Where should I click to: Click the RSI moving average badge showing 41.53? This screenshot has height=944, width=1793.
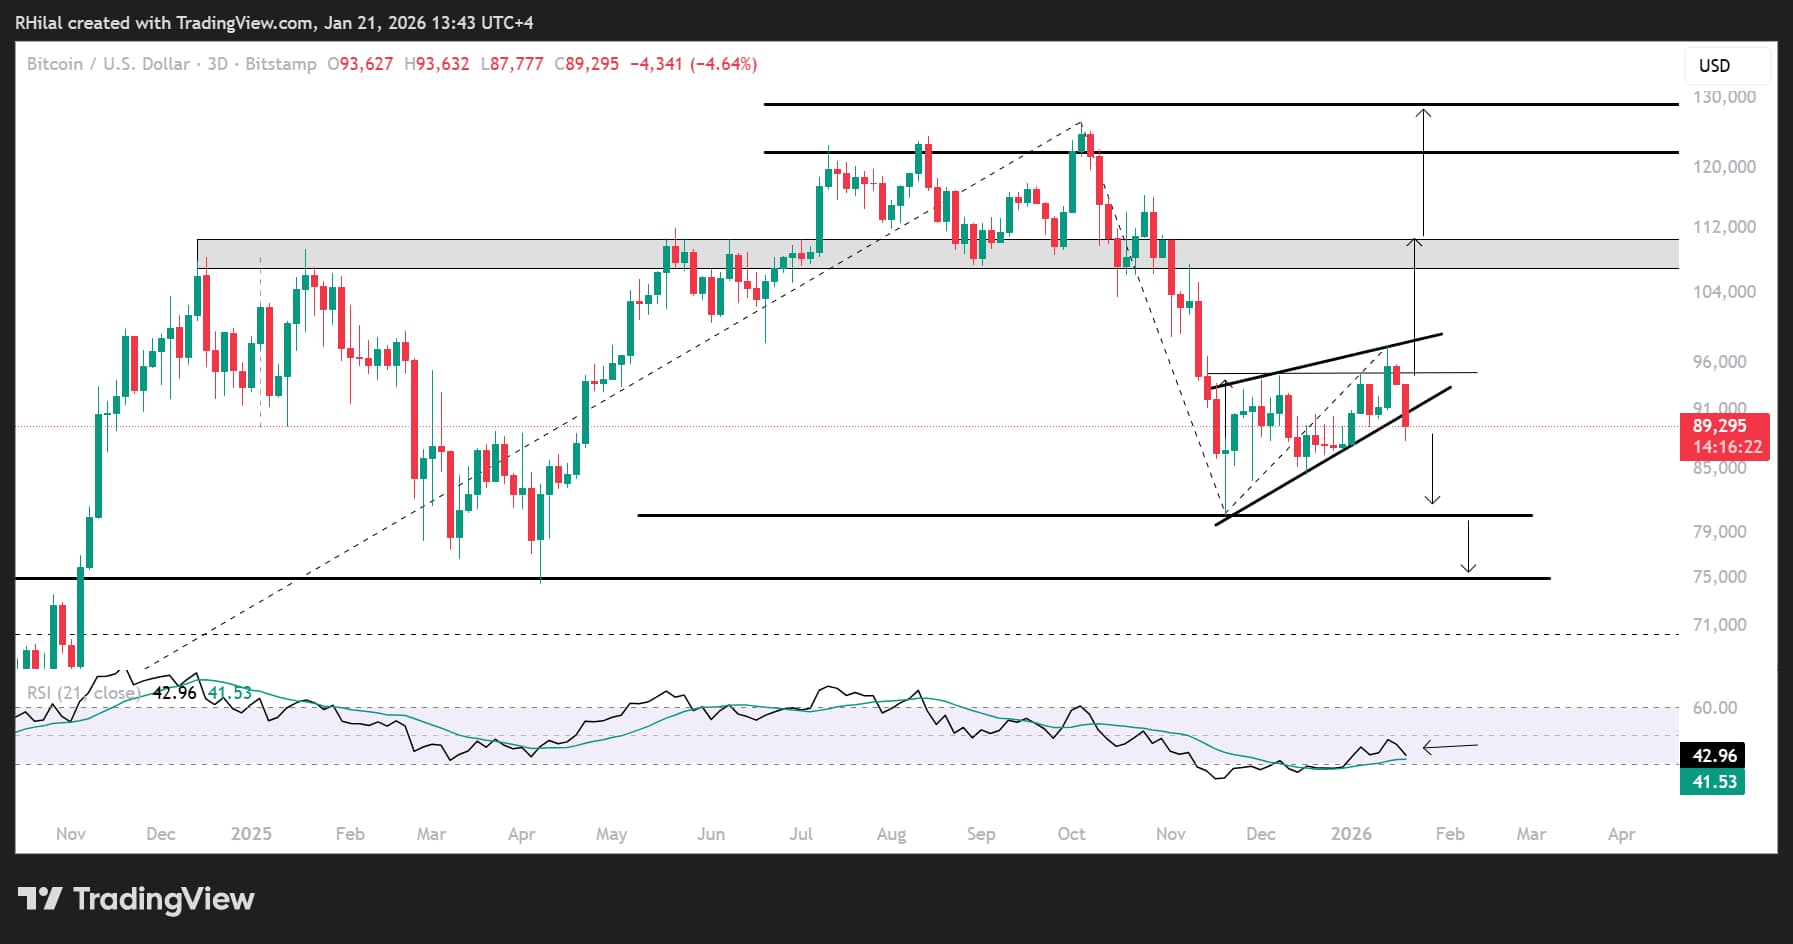click(x=1714, y=784)
